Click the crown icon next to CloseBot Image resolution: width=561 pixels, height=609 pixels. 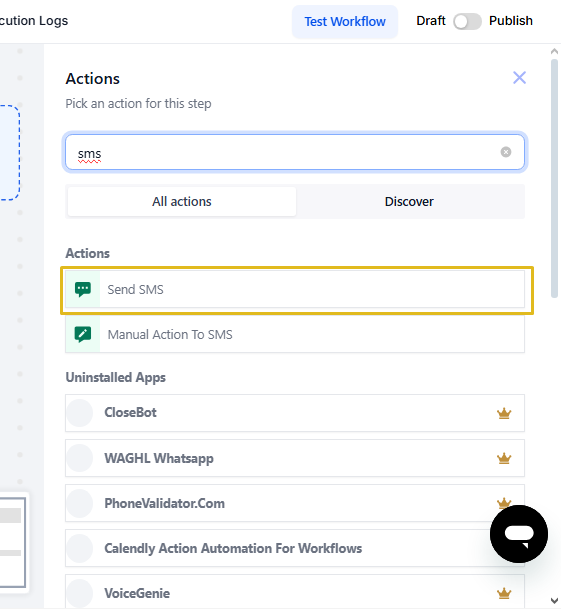click(504, 413)
